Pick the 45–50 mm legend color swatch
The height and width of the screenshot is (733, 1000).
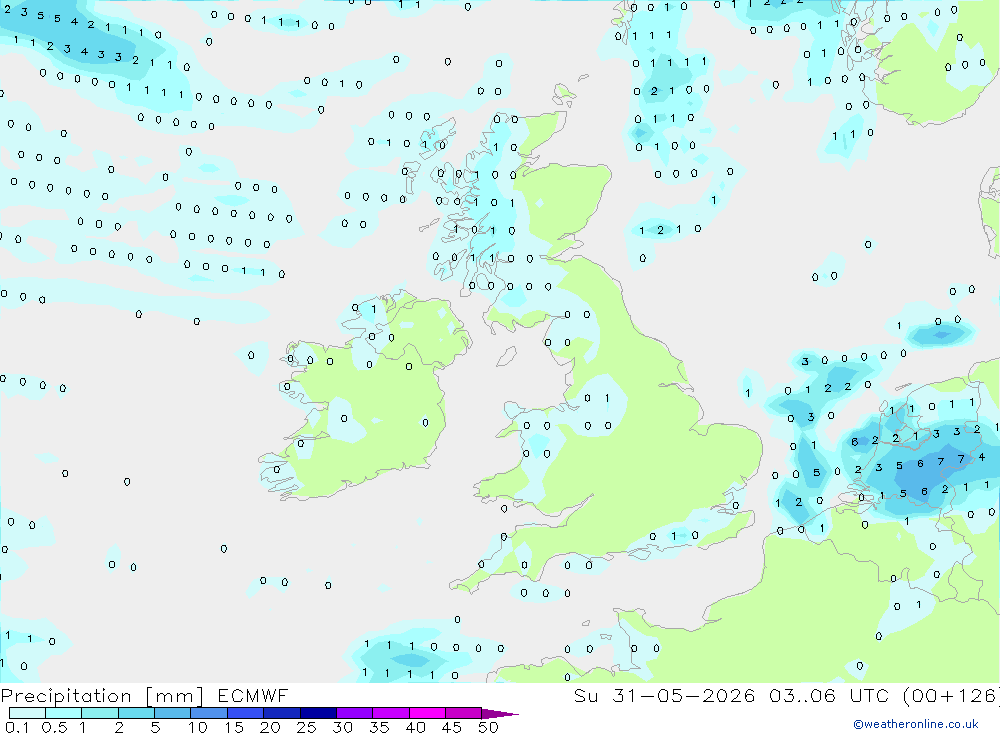(464, 713)
